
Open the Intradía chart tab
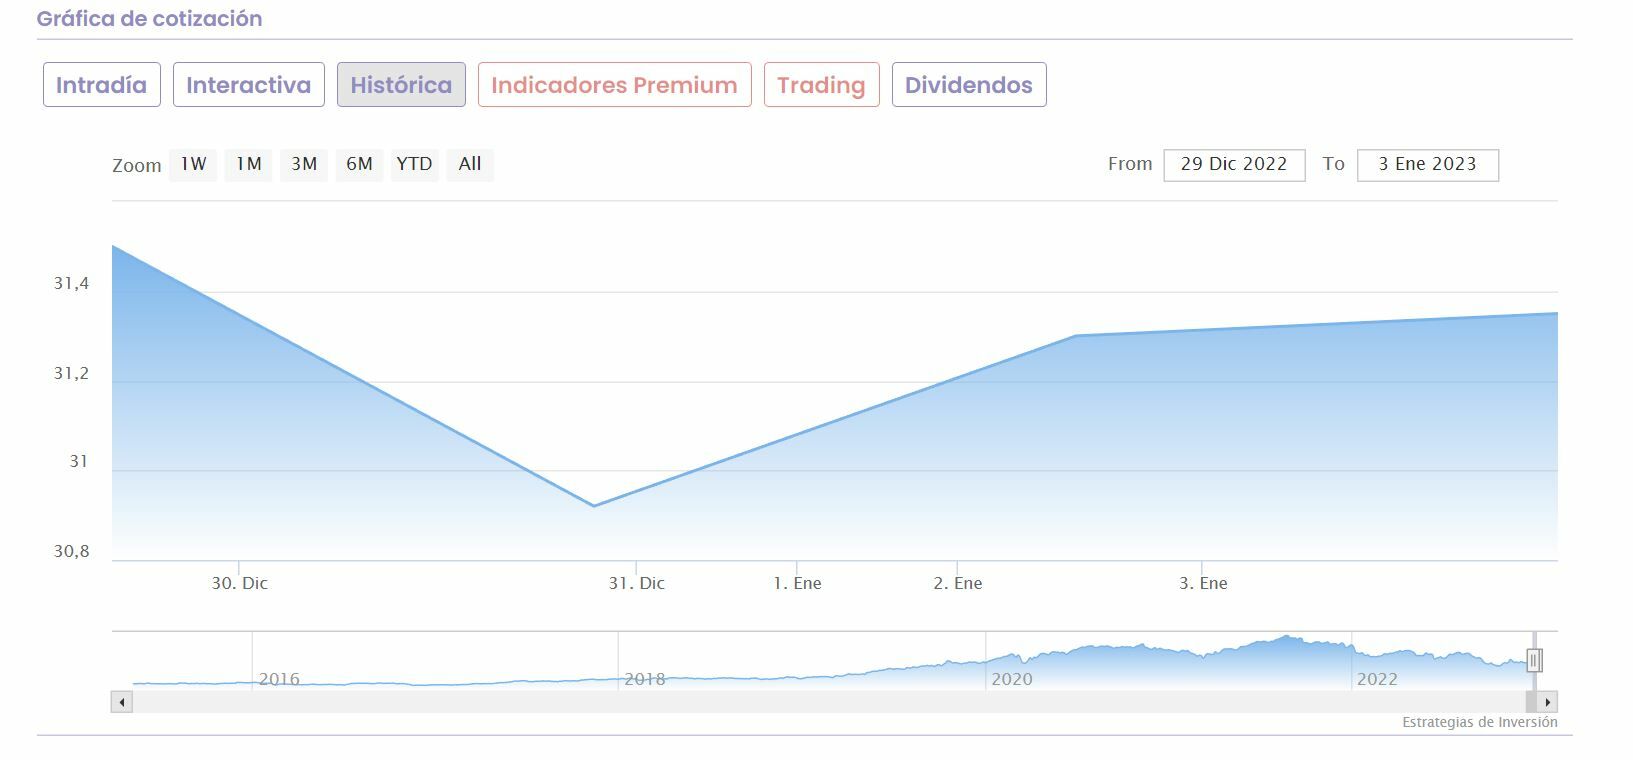pos(101,85)
